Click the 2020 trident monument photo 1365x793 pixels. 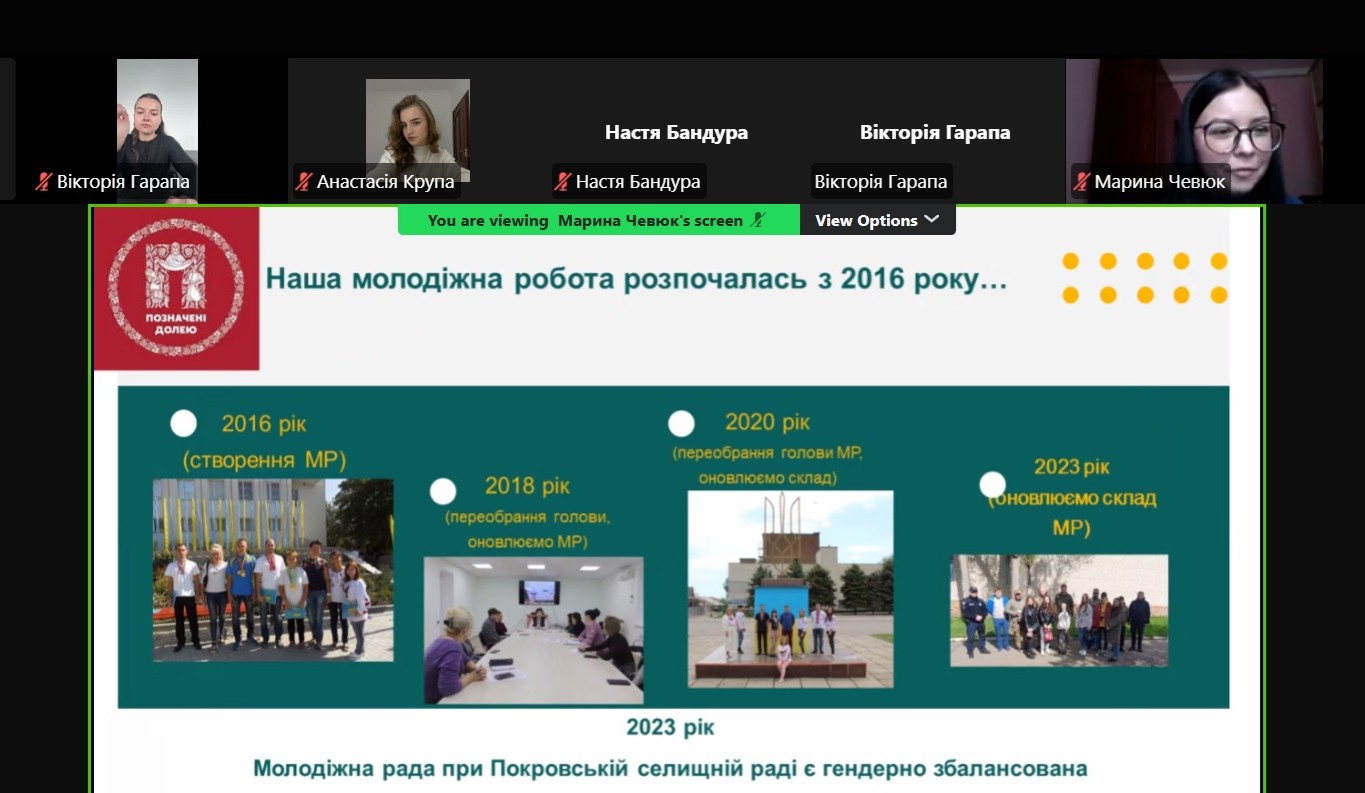click(790, 588)
